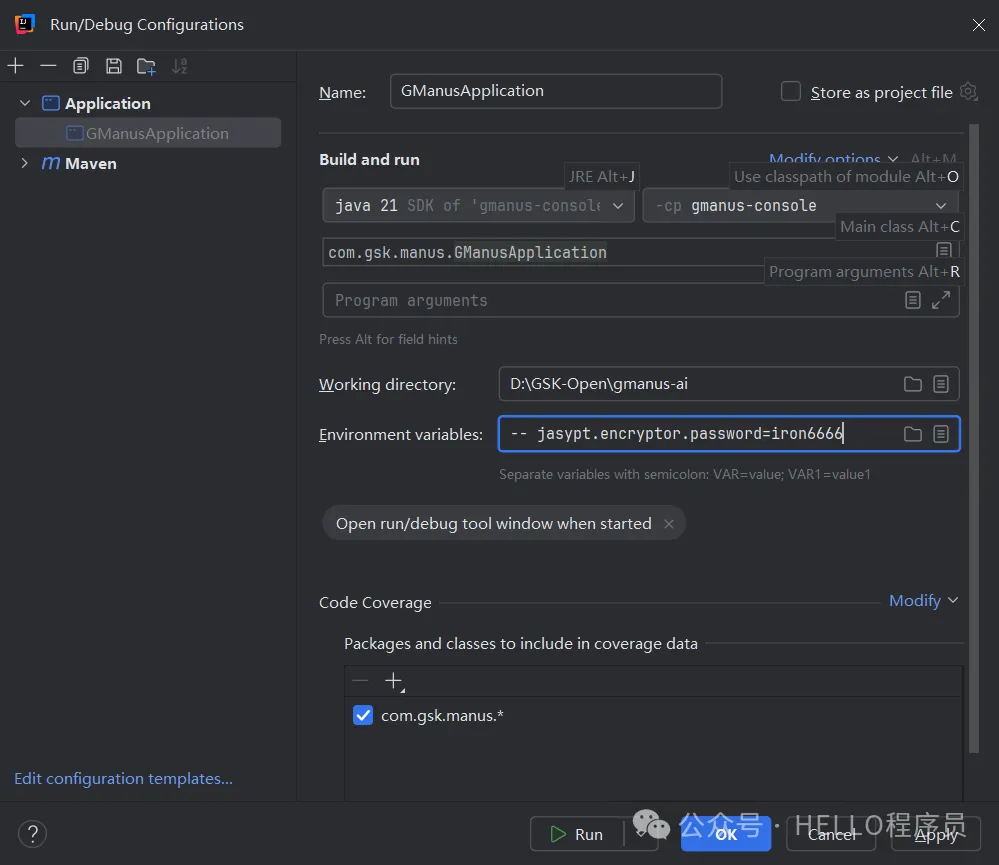Remove the selected configuration
This screenshot has width=999, height=865.
pos(48,66)
